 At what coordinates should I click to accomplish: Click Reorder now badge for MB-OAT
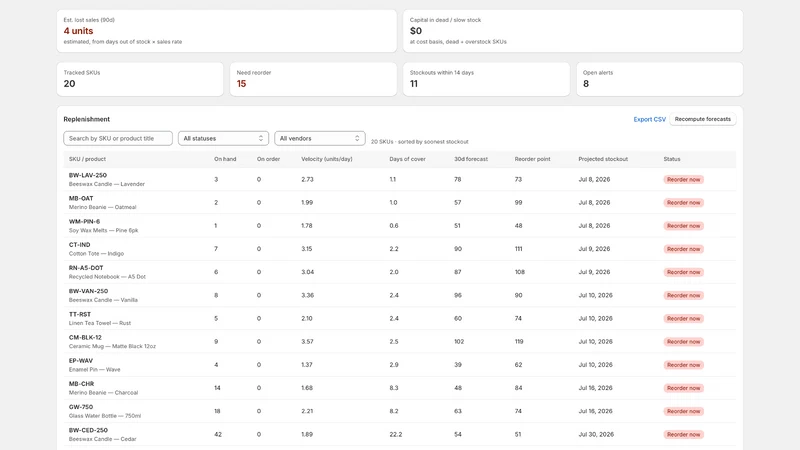pyautogui.click(x=684, y=203)
